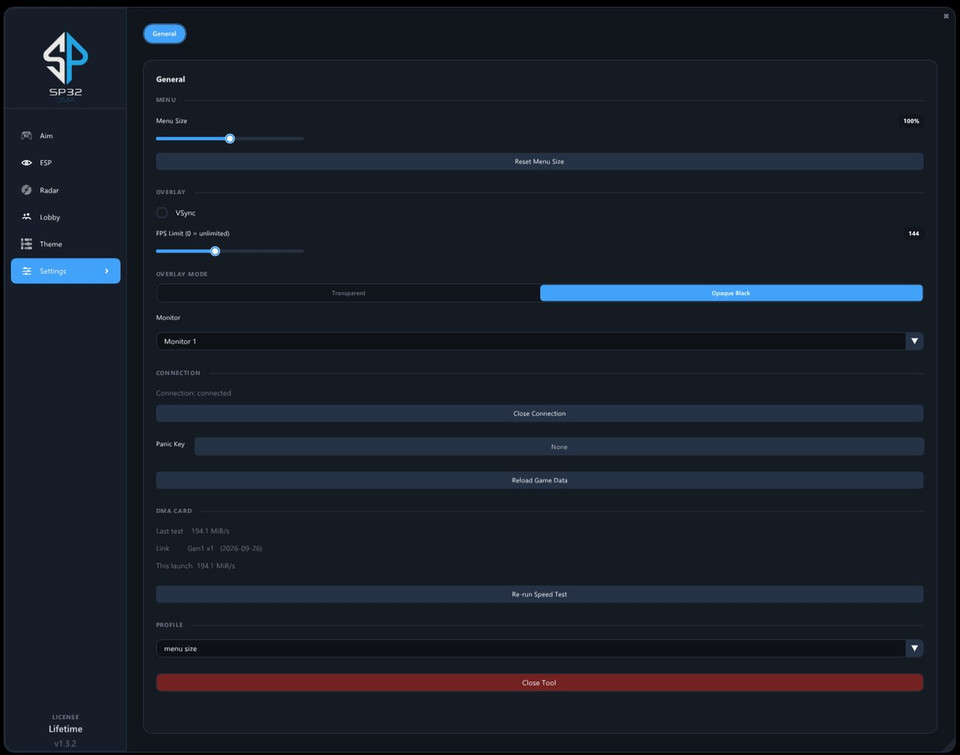The height and width of the screenshot is (755, 960).
Task: Open the Theme sidebar item
Action: coord(66,244)
